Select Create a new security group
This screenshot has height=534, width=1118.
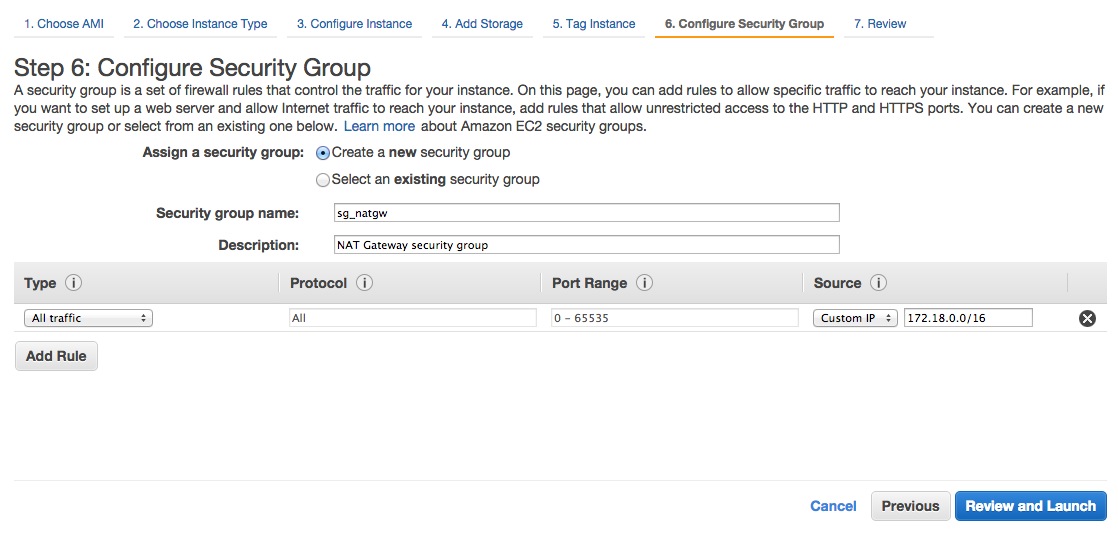[x=323, y=153]
